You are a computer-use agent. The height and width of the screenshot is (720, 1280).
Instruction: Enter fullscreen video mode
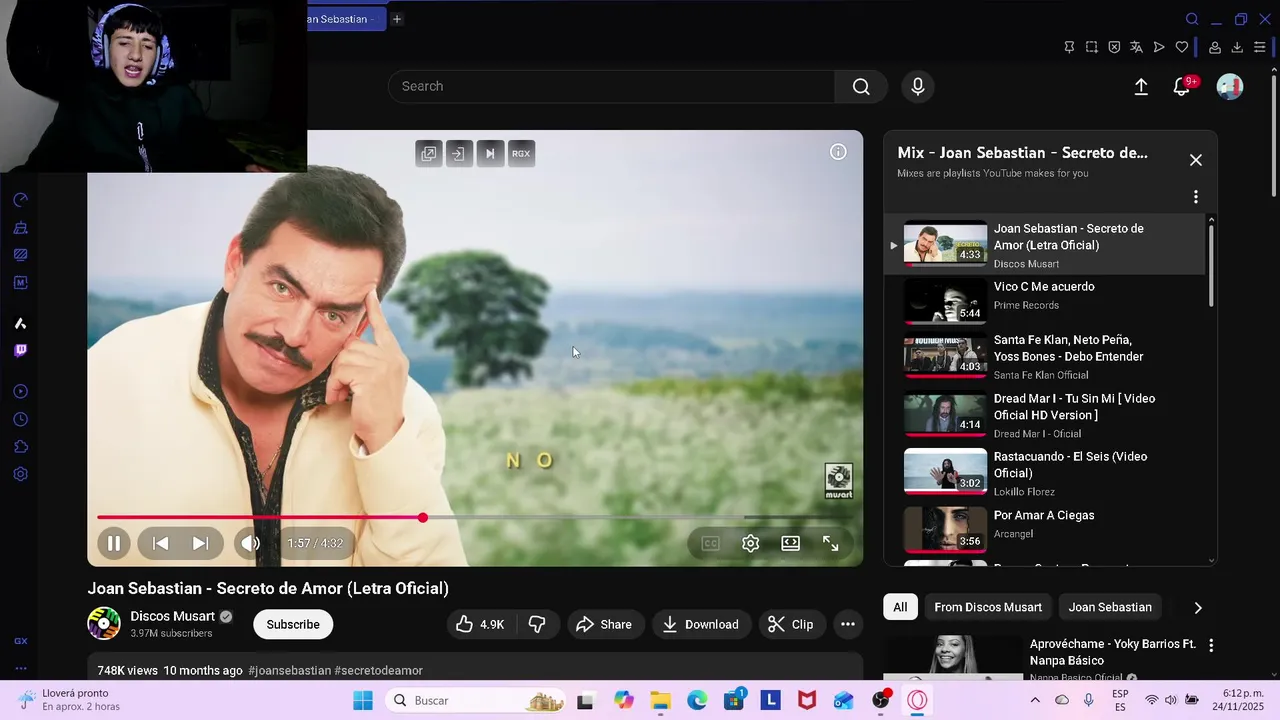(x=830, y=543)
